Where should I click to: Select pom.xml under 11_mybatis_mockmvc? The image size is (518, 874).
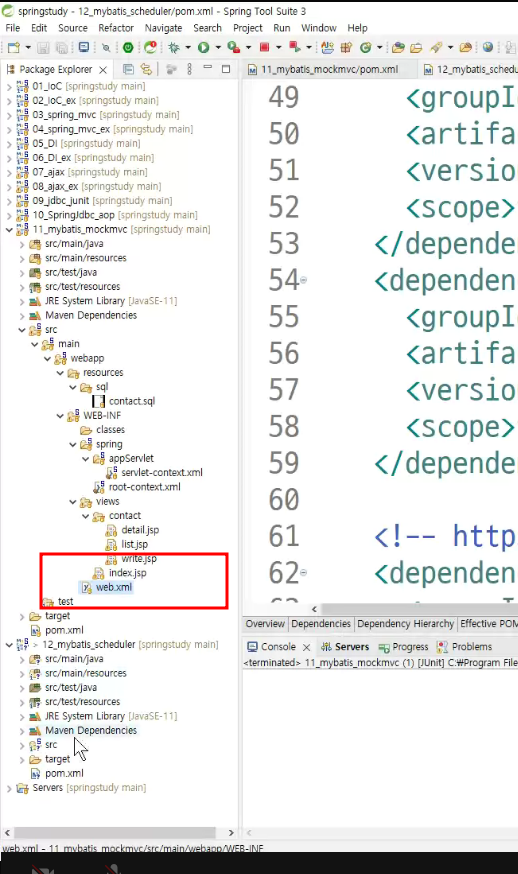64,630
